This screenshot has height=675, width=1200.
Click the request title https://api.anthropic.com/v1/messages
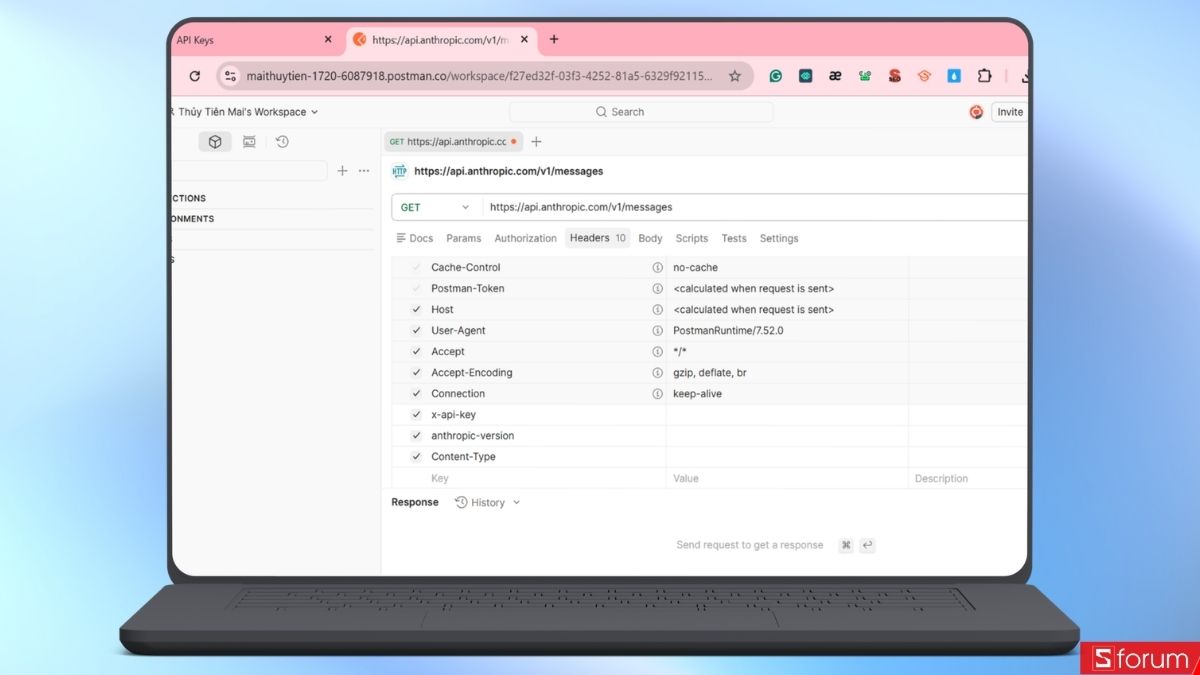(x=509, y=171)
